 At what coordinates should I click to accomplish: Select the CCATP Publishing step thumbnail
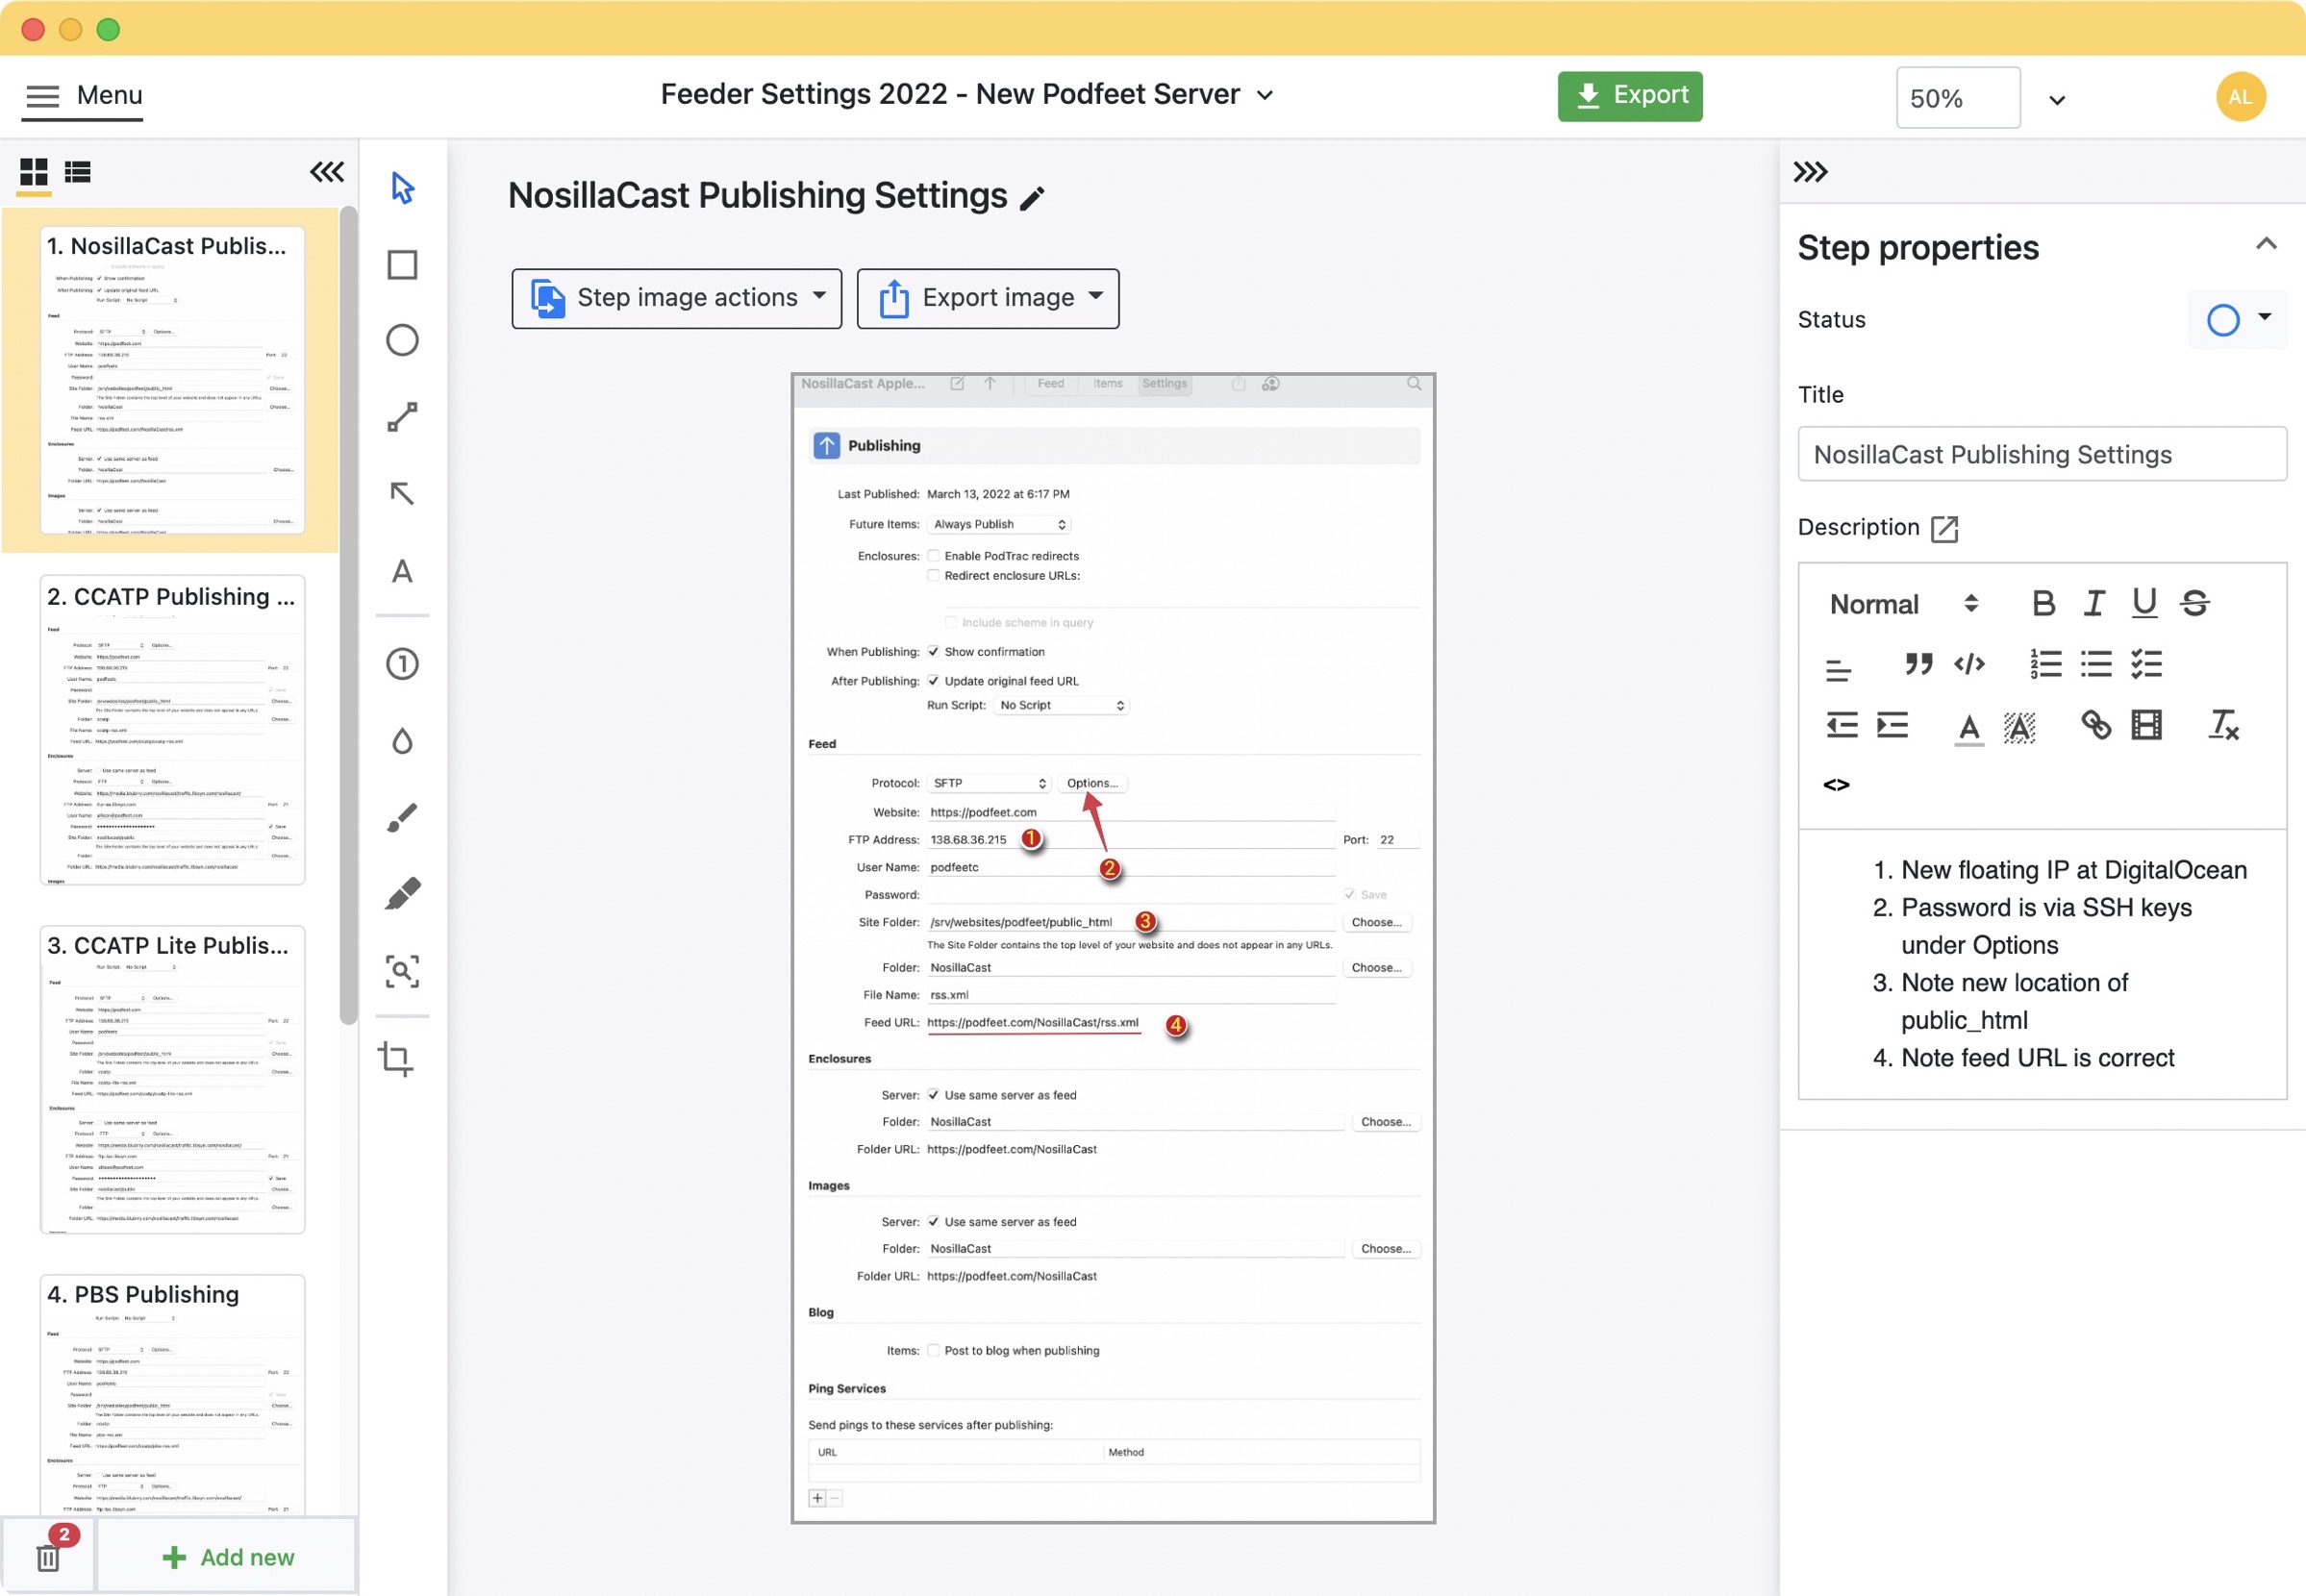point(172,729)
